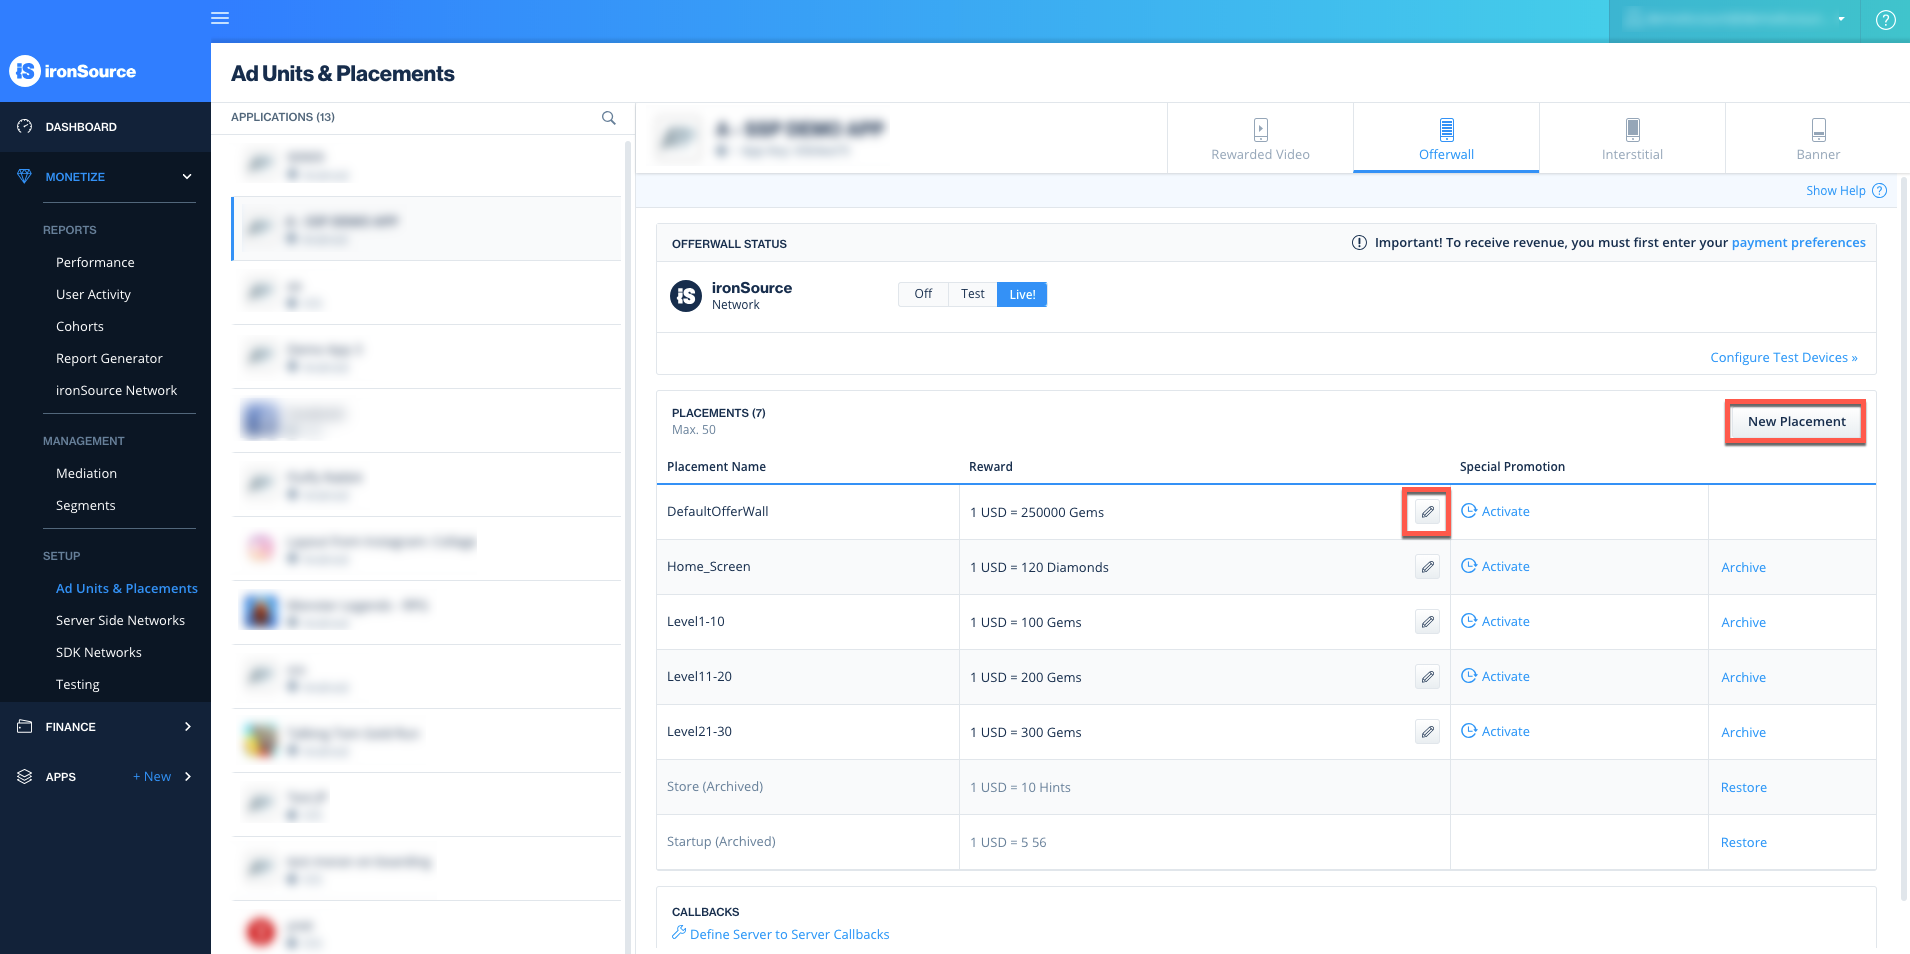The width and height of the screenshot is (1910, 954).
Task: Click the New Placement button
Action: [x=1795, y=421]
